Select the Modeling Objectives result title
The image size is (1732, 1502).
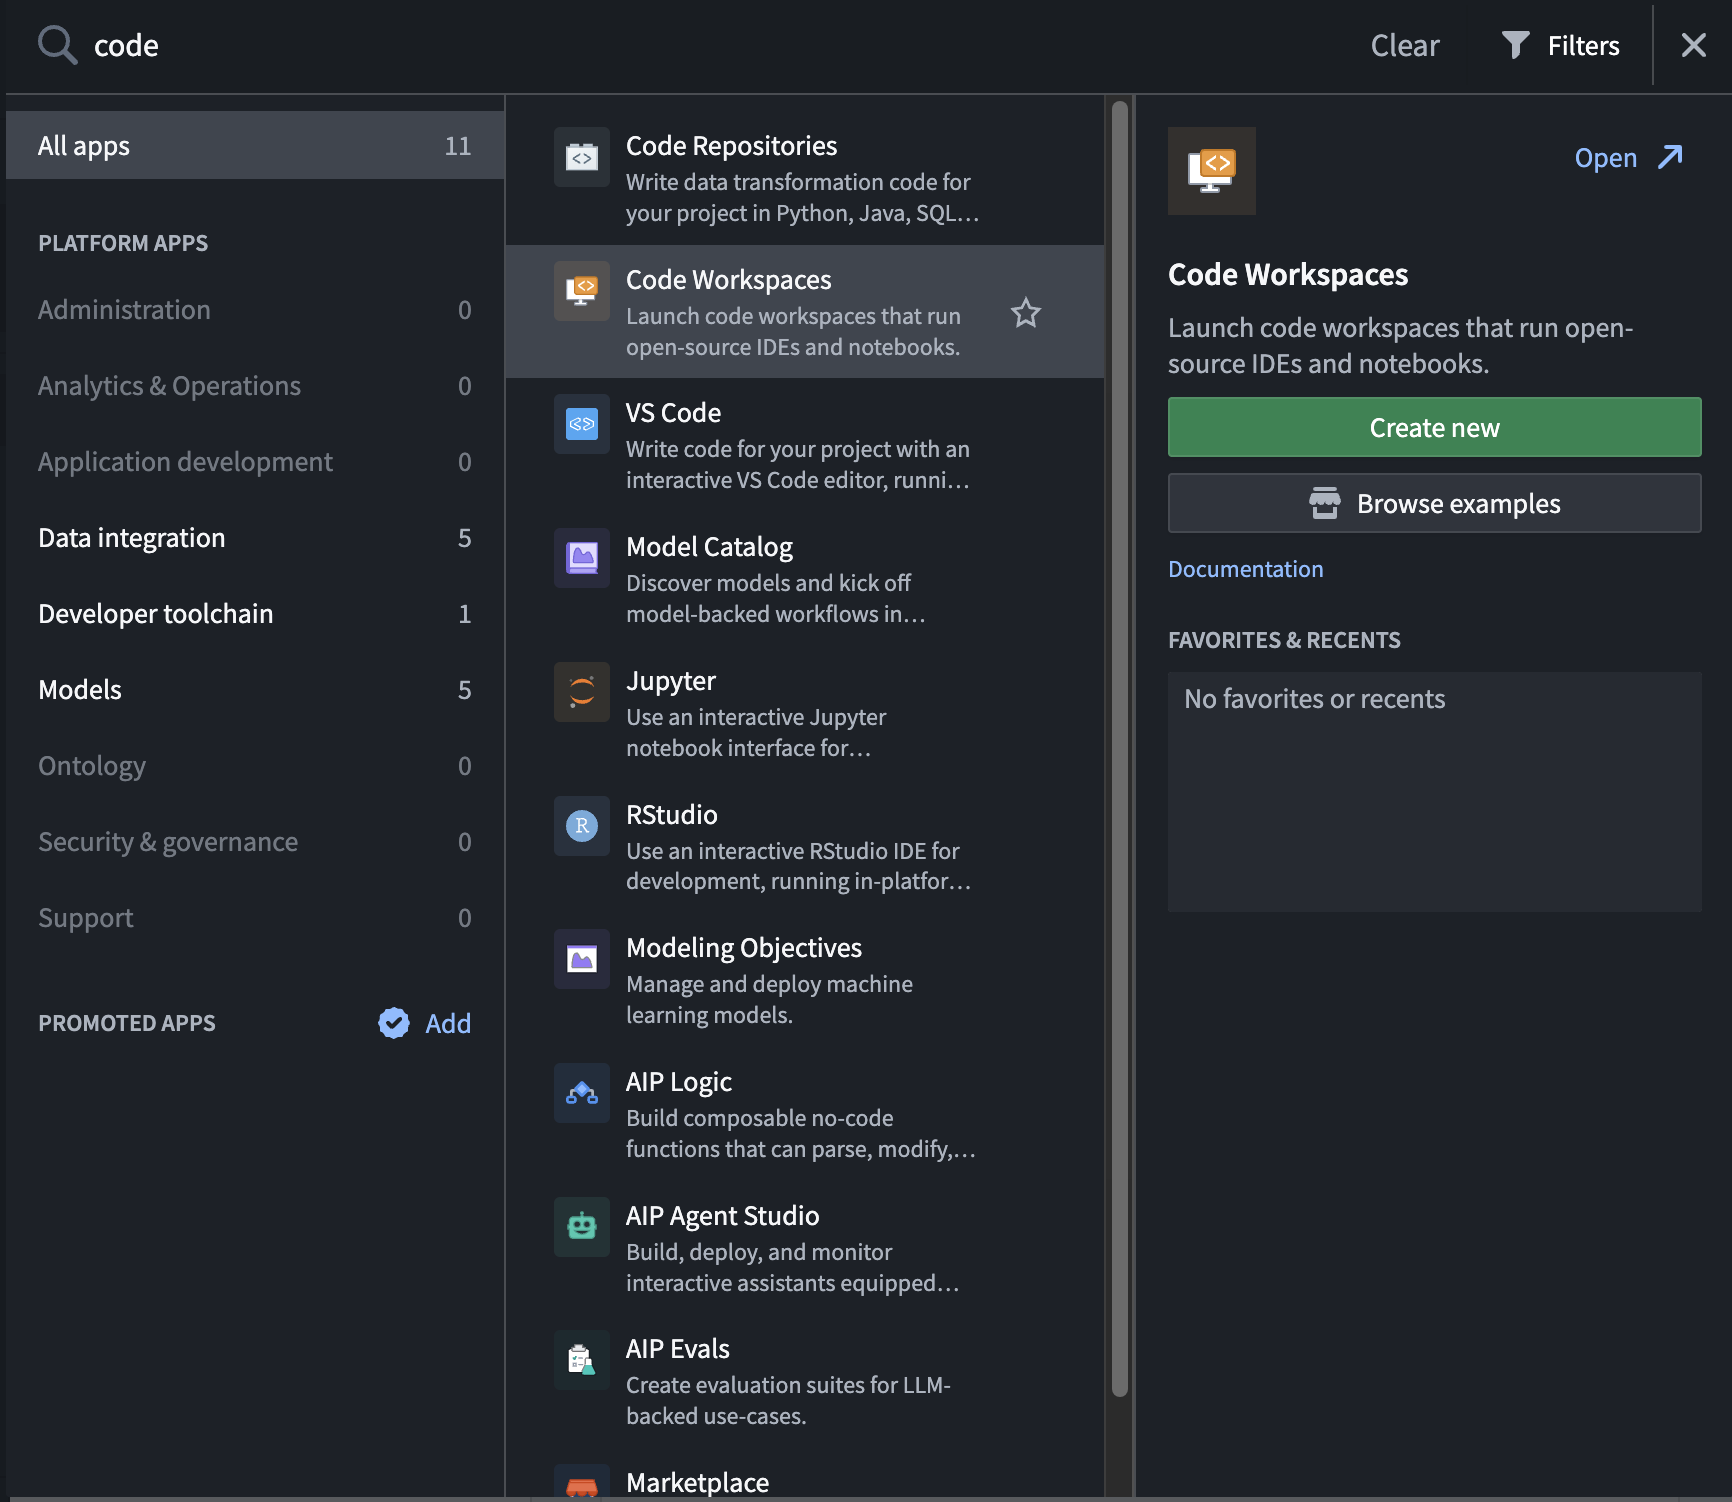744,948
